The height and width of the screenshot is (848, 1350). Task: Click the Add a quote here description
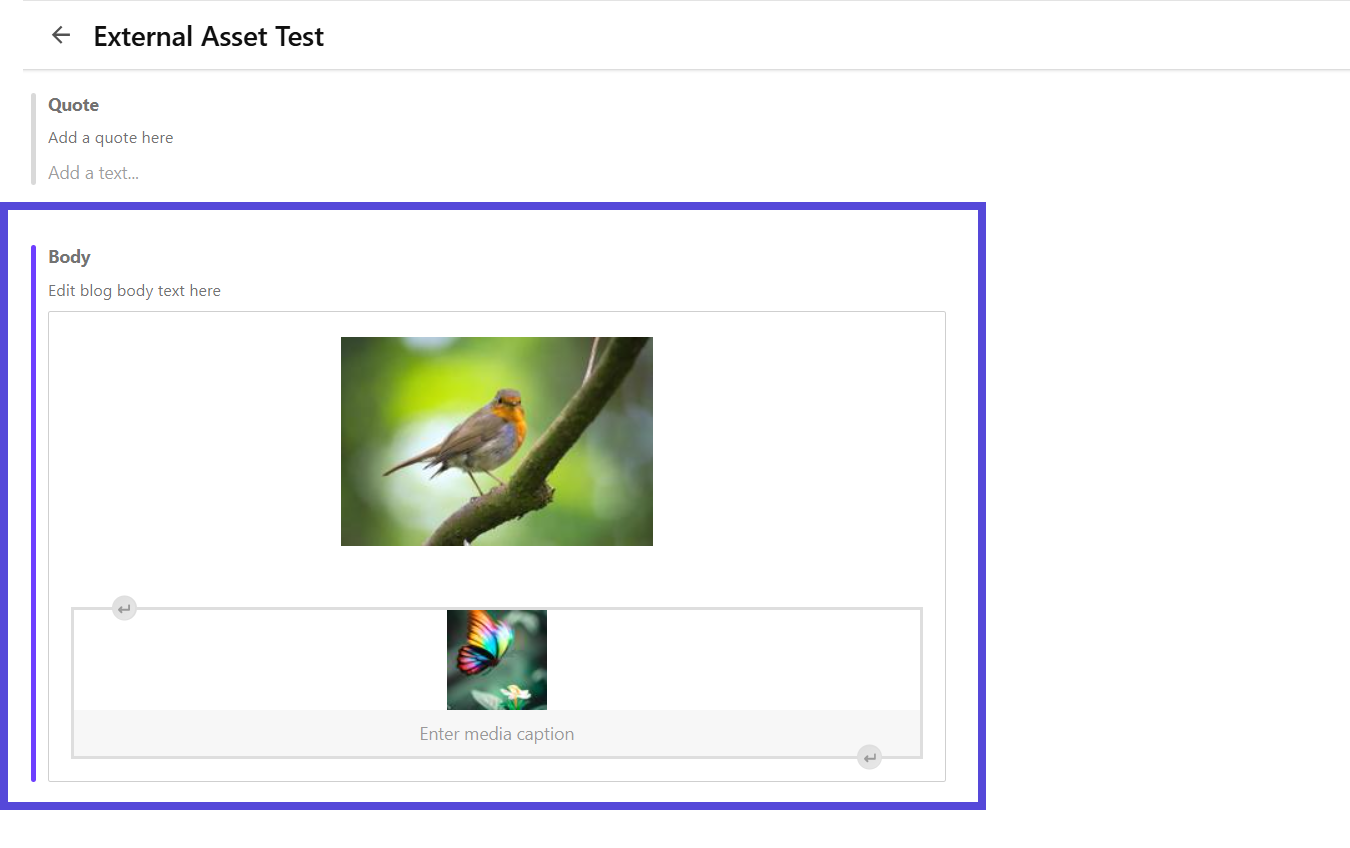click(x=111, y=138)
